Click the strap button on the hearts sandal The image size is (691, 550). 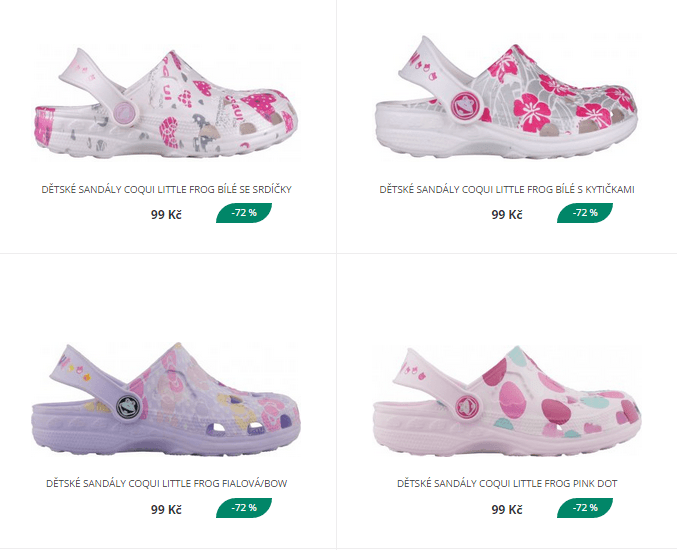[x=127, y=111]
